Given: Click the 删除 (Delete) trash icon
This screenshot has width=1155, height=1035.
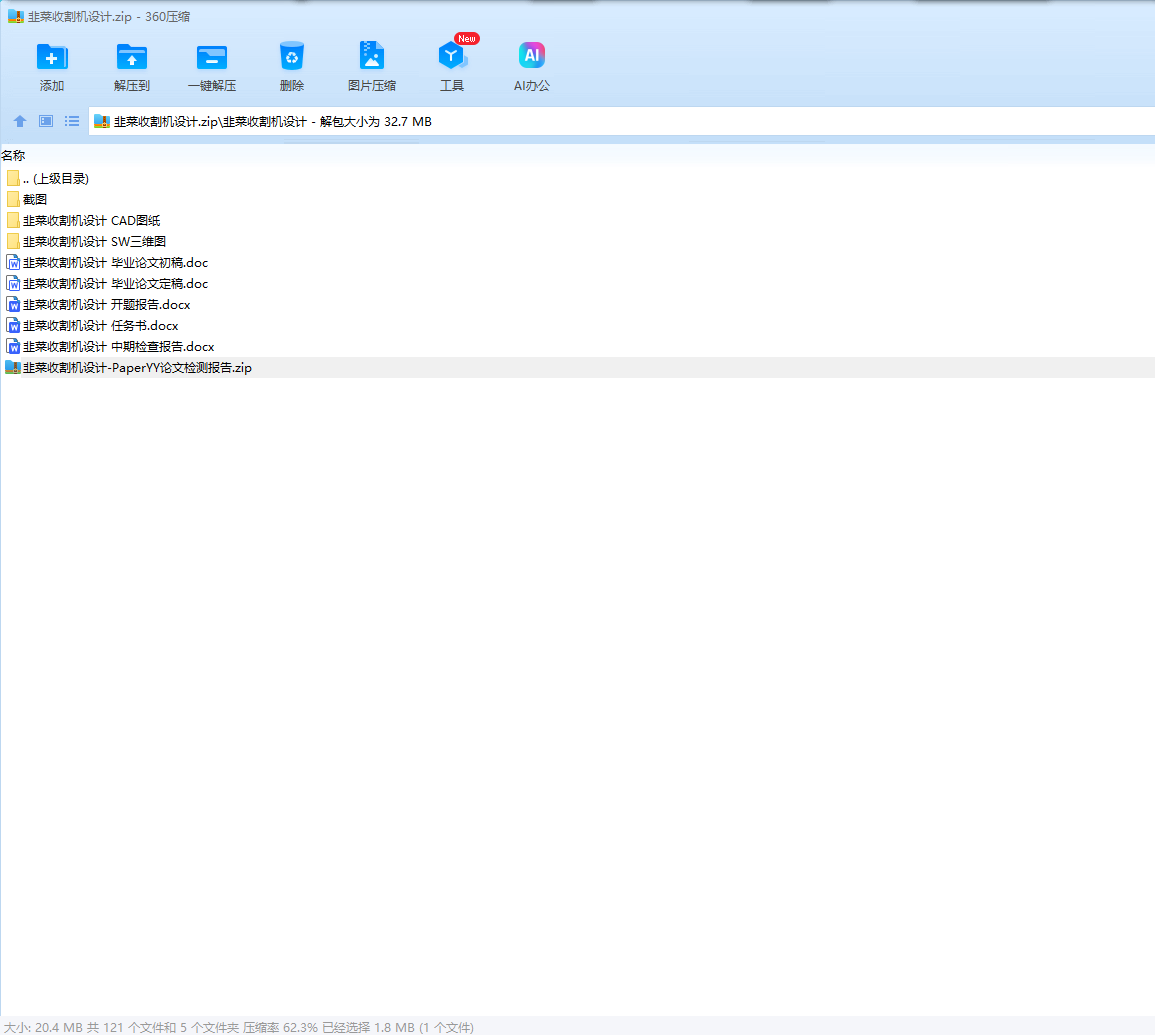Looking at the screenshot, I should [292, 57].
